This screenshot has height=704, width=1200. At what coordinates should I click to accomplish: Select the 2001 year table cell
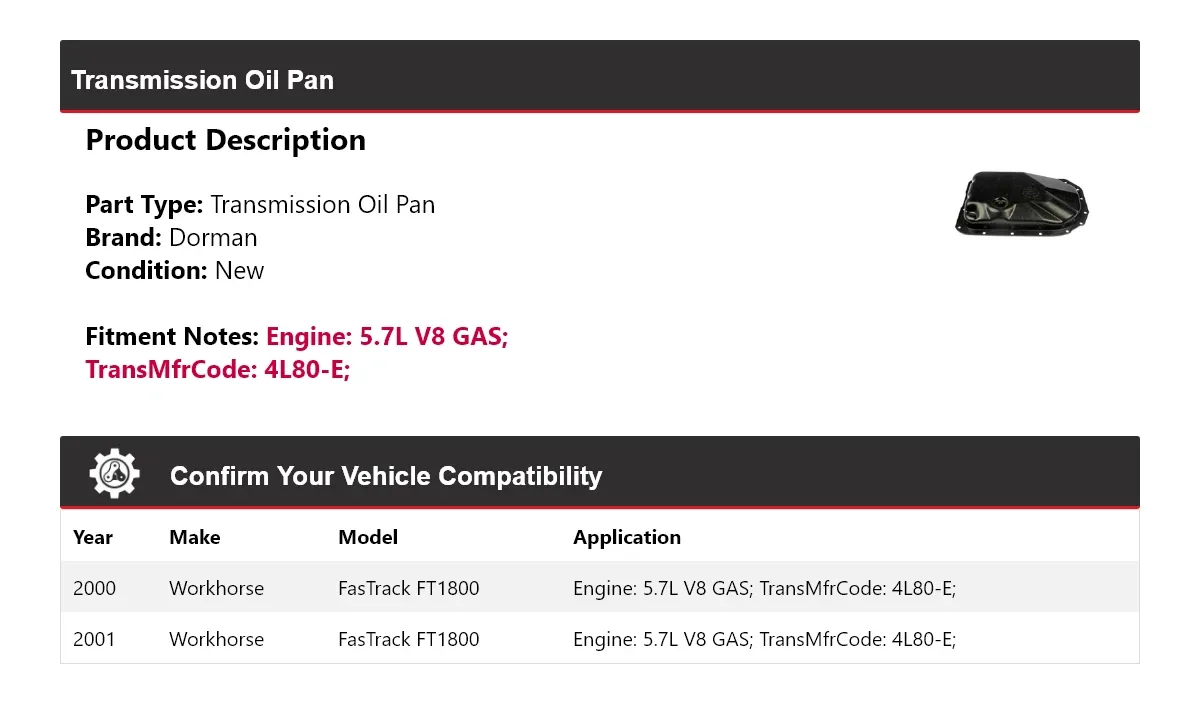click(x=94, y=639)
